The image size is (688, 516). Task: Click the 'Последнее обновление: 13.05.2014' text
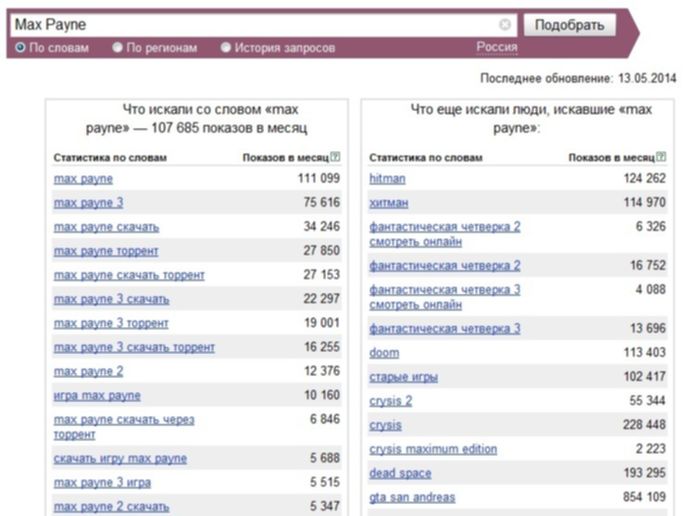coord(578,79)
